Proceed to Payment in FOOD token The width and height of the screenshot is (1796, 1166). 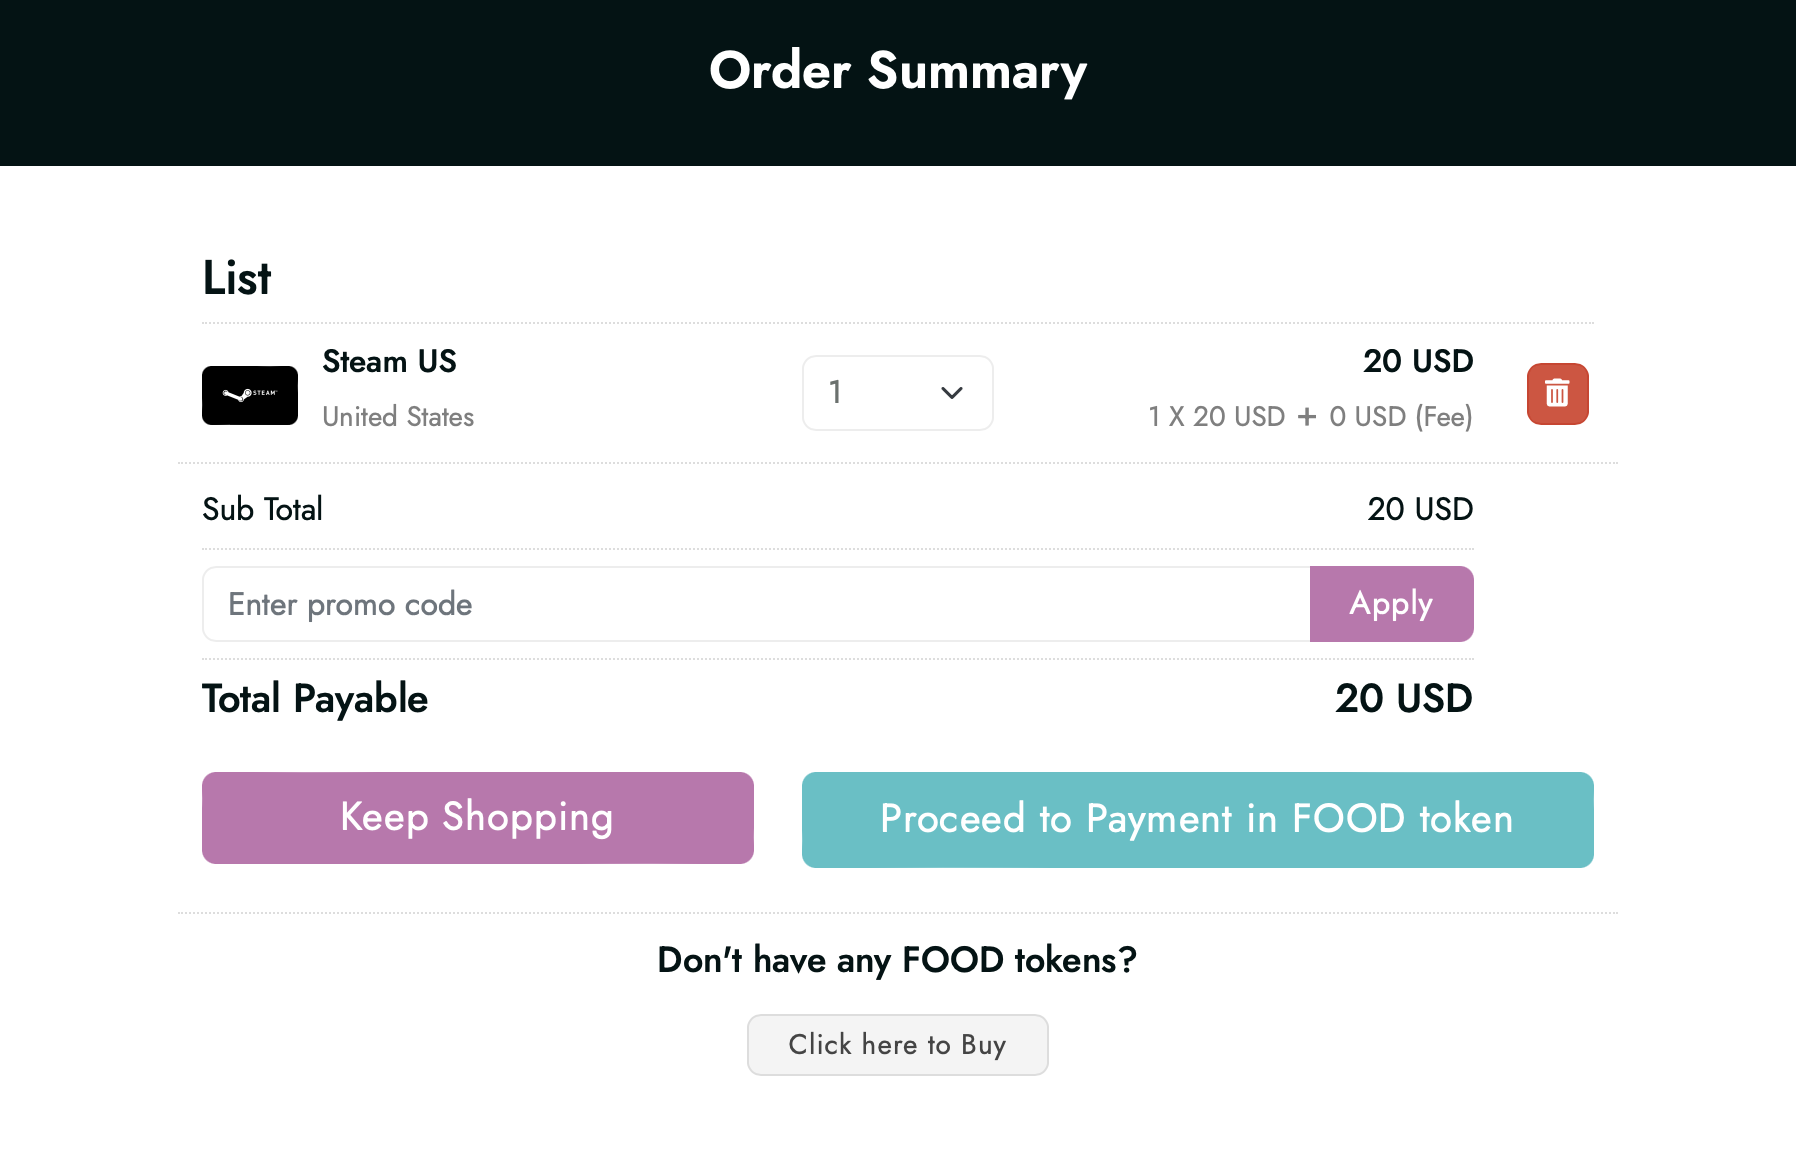(x=1197, y=819)
